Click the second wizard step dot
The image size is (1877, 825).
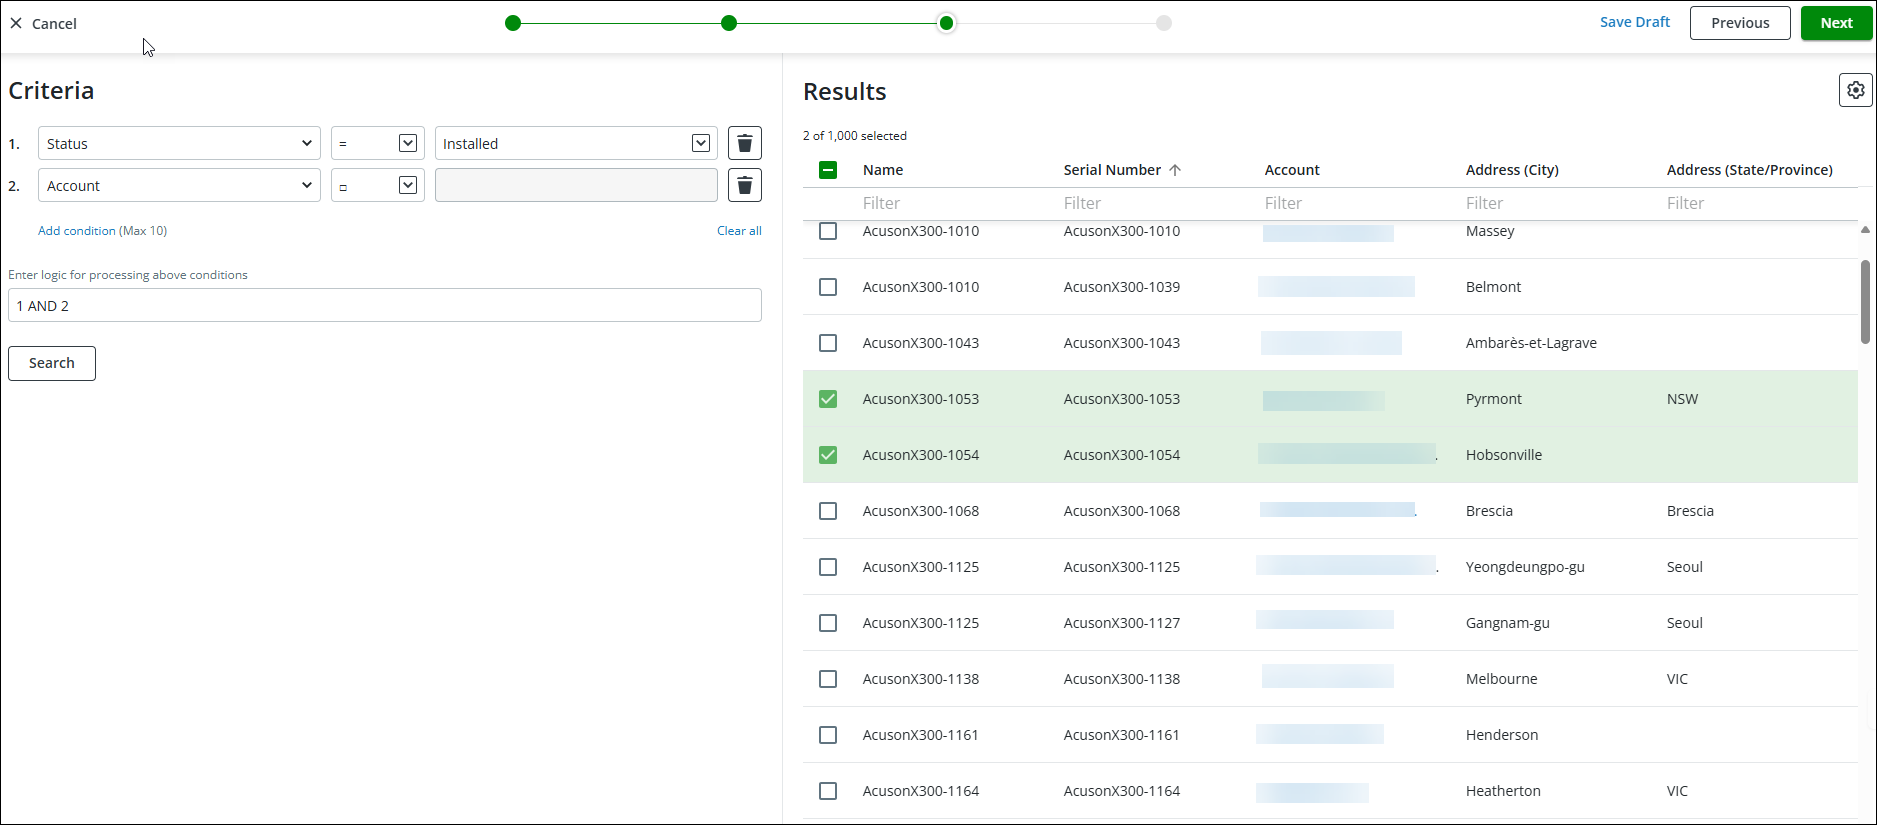[x=729, y=23]
